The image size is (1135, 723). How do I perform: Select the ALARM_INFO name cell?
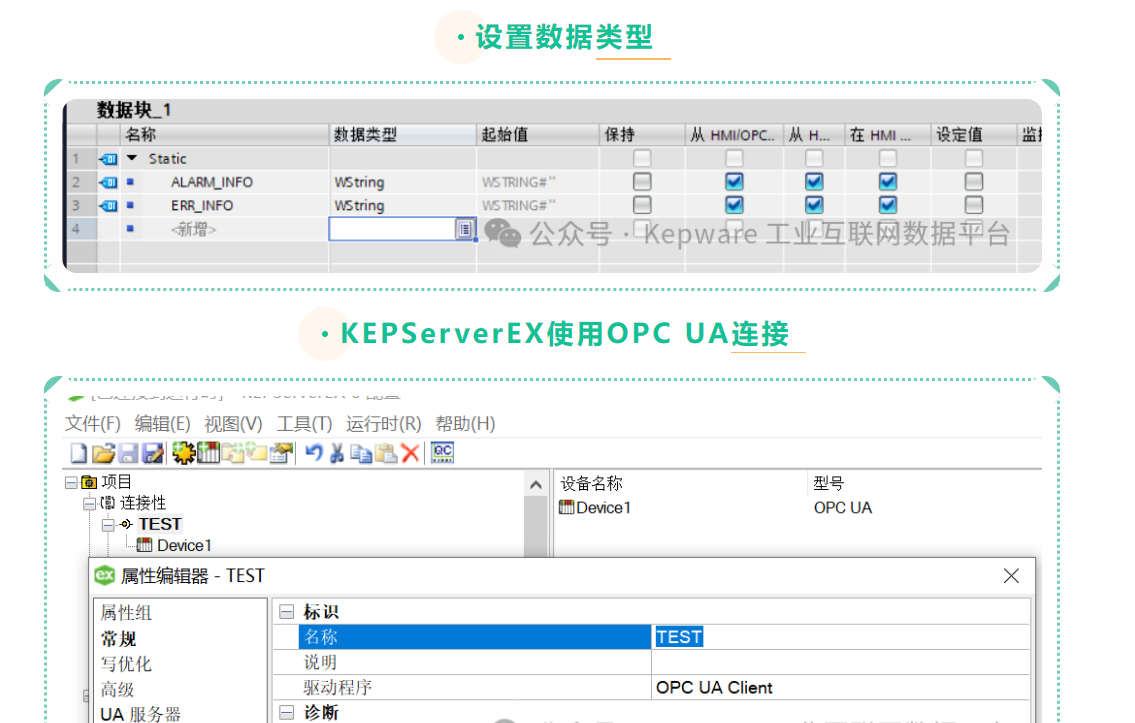[212, 182]
